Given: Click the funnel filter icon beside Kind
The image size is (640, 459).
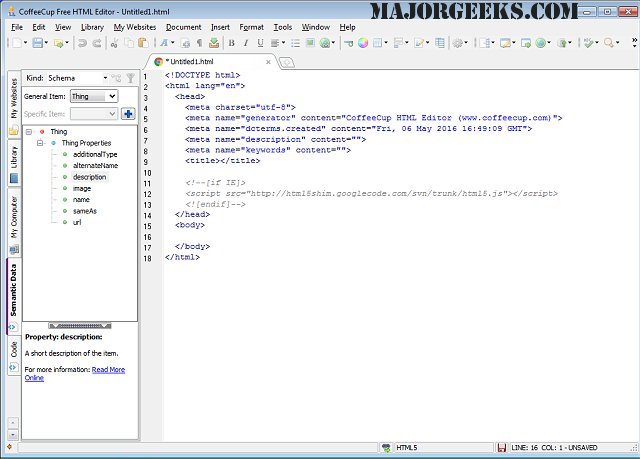Looking at the screenshot, I should [x=131, y=78].
